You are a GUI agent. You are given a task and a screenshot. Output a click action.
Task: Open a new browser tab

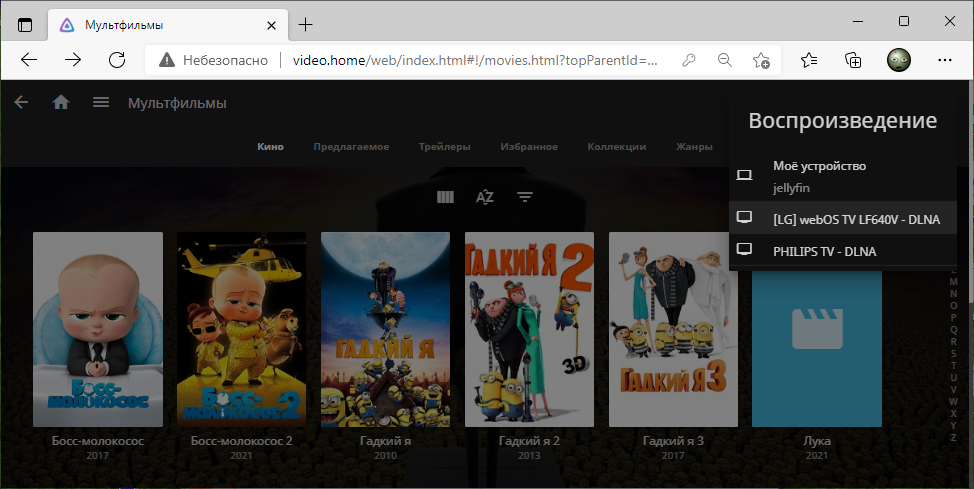[305, 25]
